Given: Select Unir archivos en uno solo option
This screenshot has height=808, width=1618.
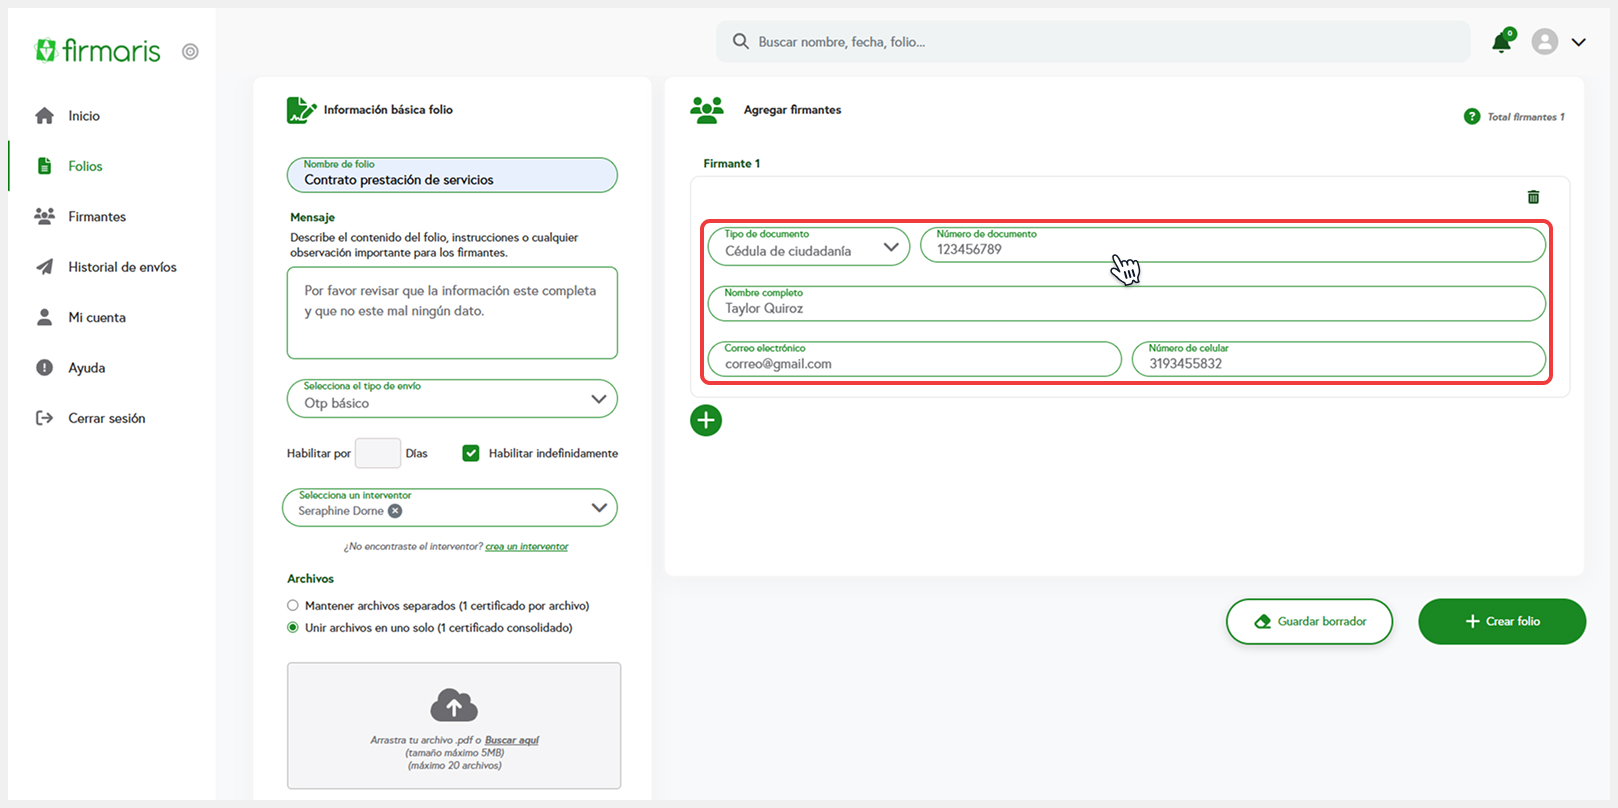Looking at the screenshot, I should pyautogui.click(x=293, y=628).
